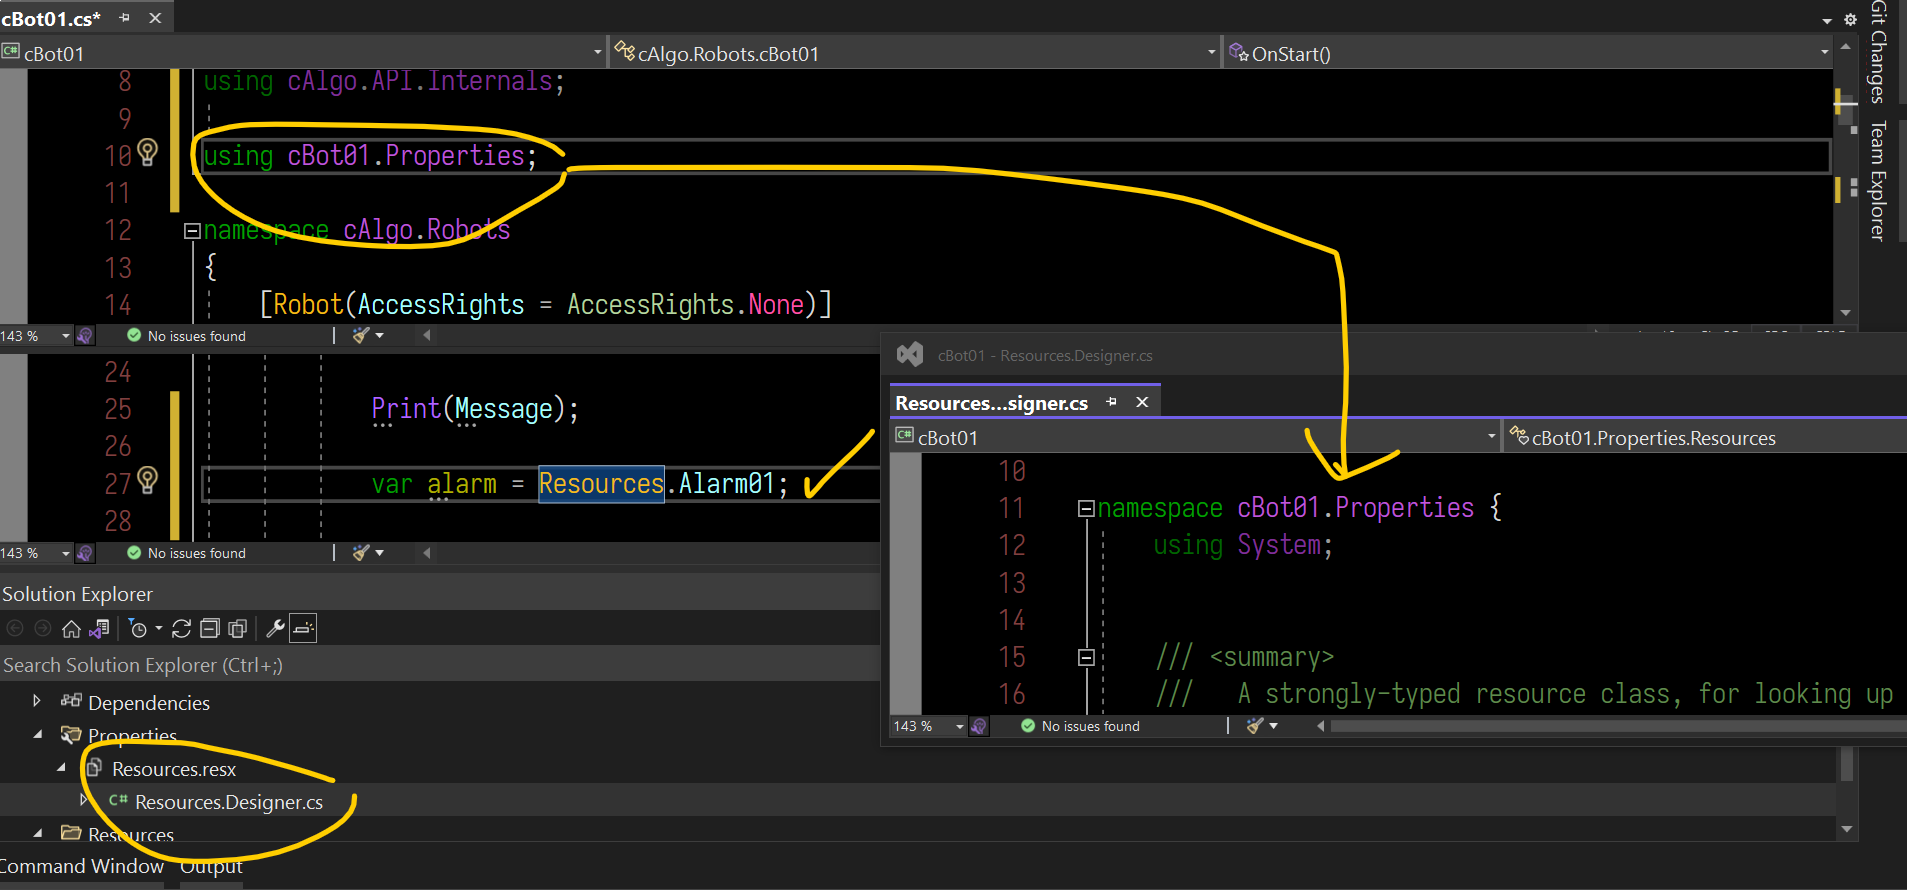1907x890 pixels.
Task: Click the Dependencies node icon
Action: (x=71, y=701)
